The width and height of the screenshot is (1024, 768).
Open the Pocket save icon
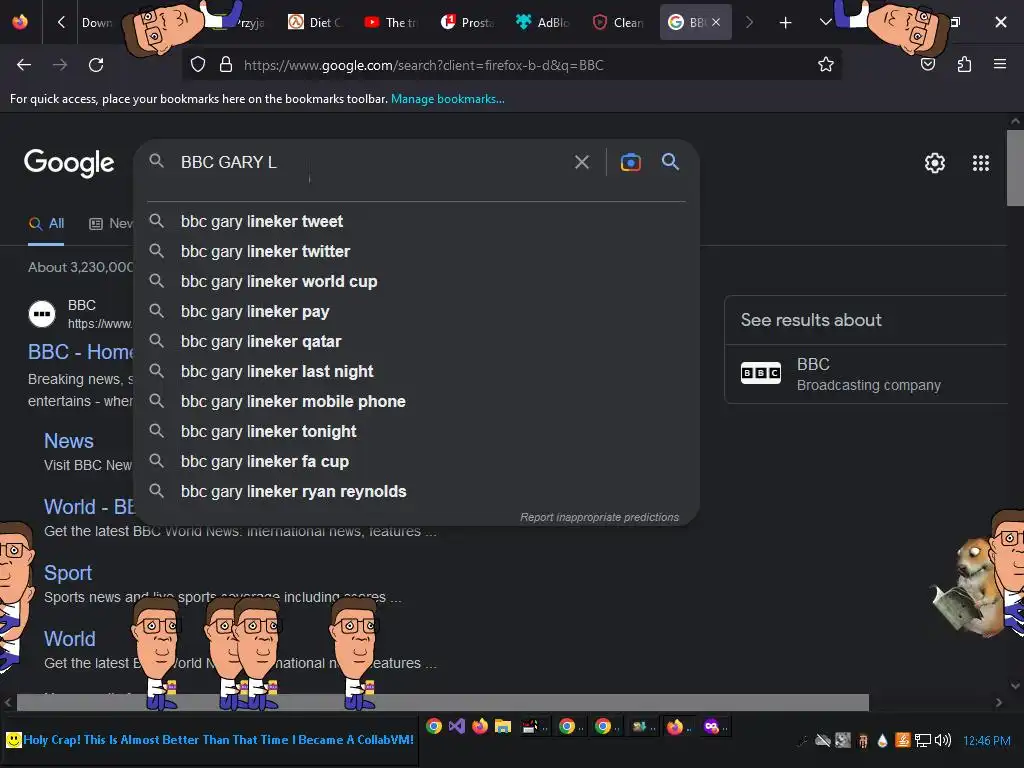(928, 64)
